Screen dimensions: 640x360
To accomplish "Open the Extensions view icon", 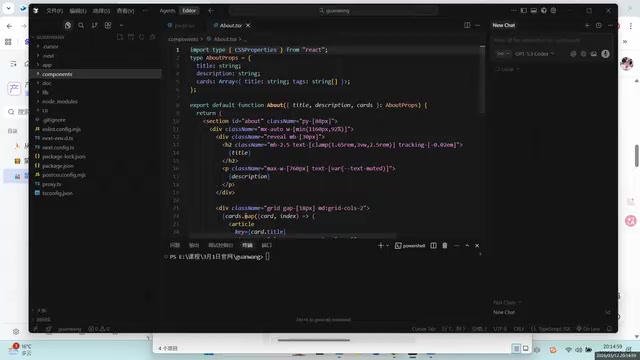I will 108,25.
